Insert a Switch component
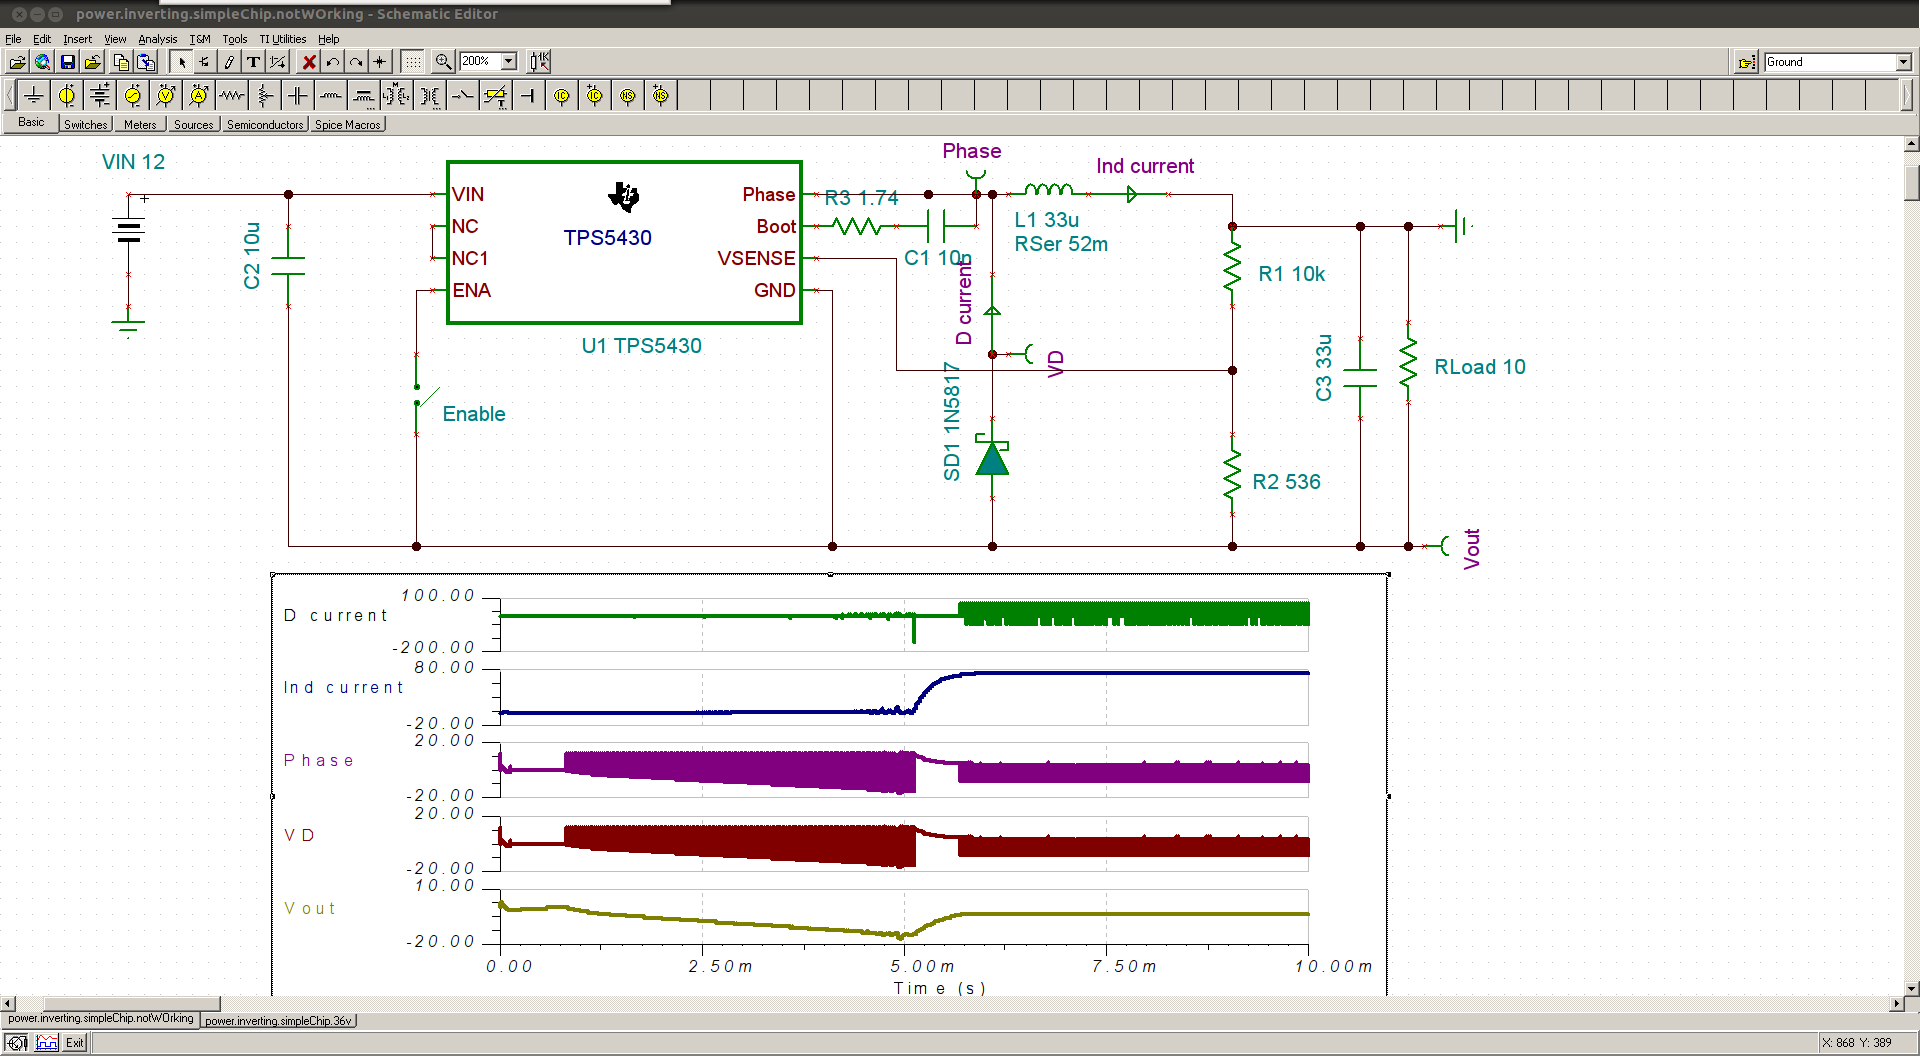The height and width of the screenshot is (1056, 1920). point(463,96)
